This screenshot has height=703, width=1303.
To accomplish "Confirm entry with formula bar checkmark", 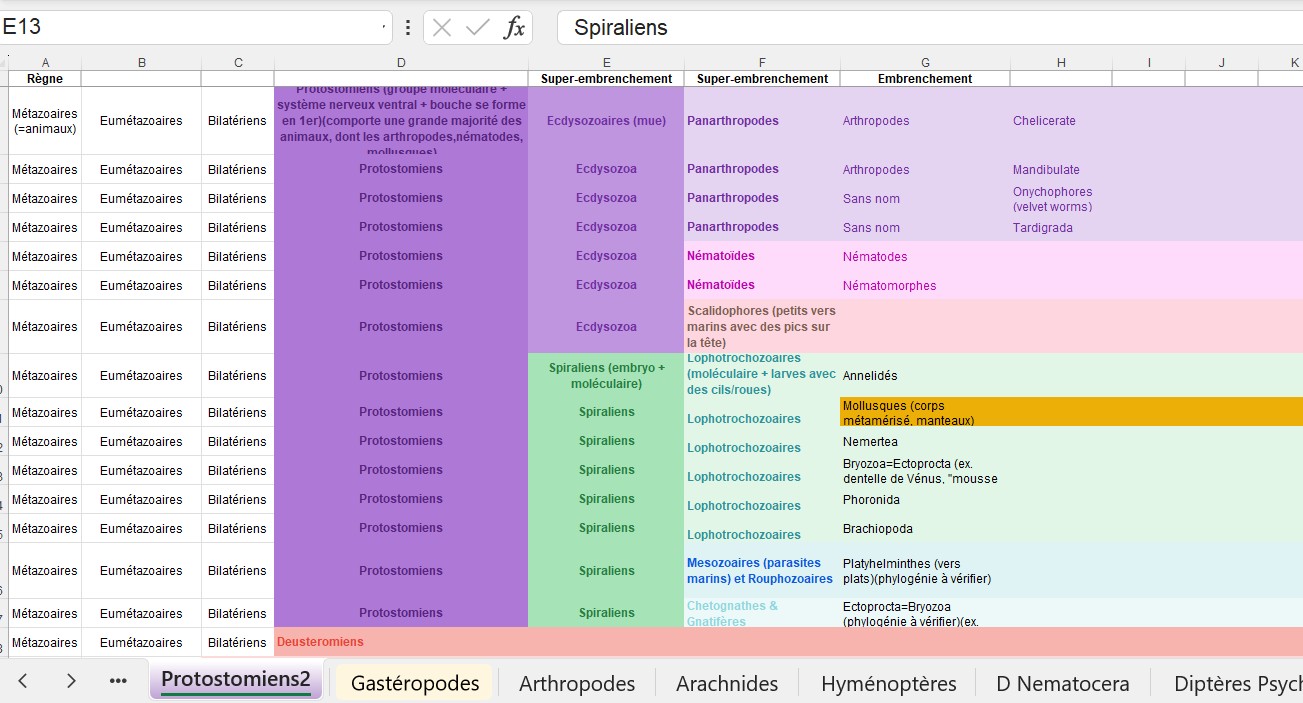I will tap(478, 28).
